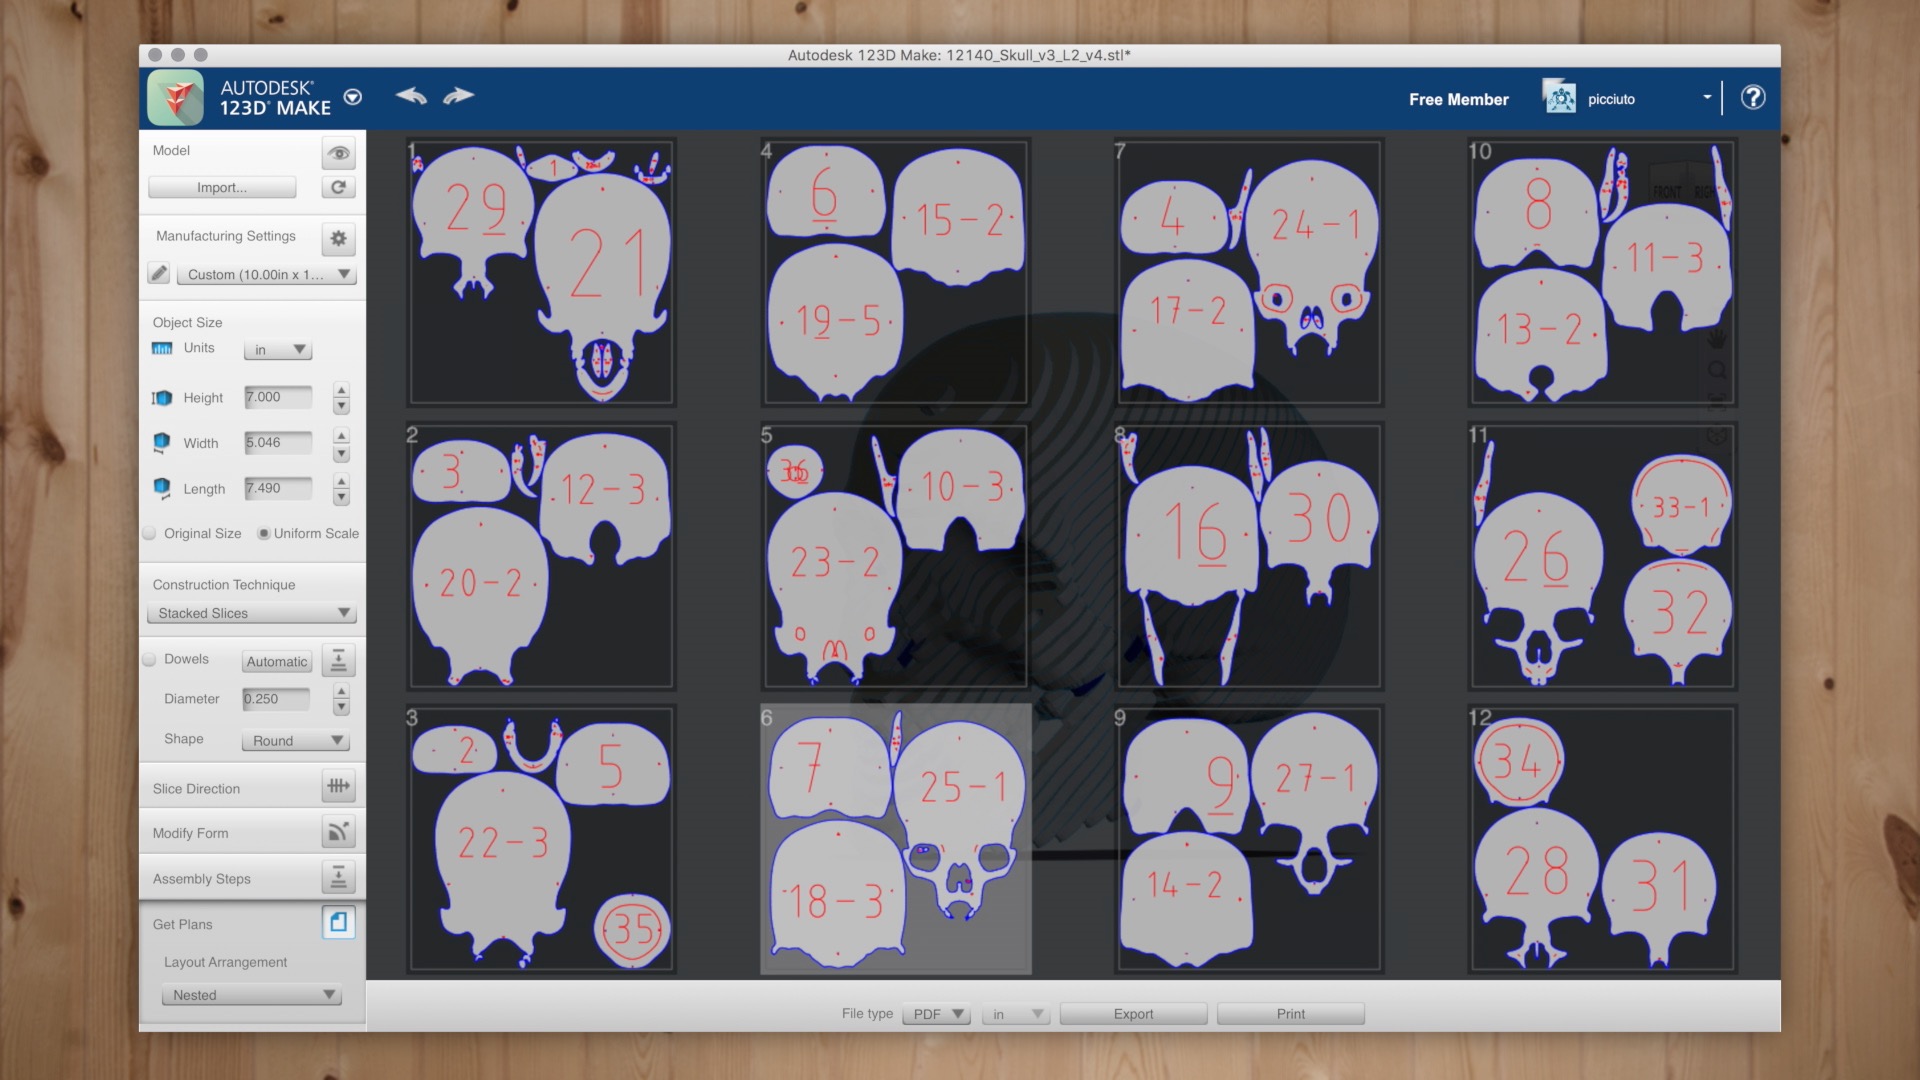
Task: Select the Uniform Scale option
Action: coord(264,533)
